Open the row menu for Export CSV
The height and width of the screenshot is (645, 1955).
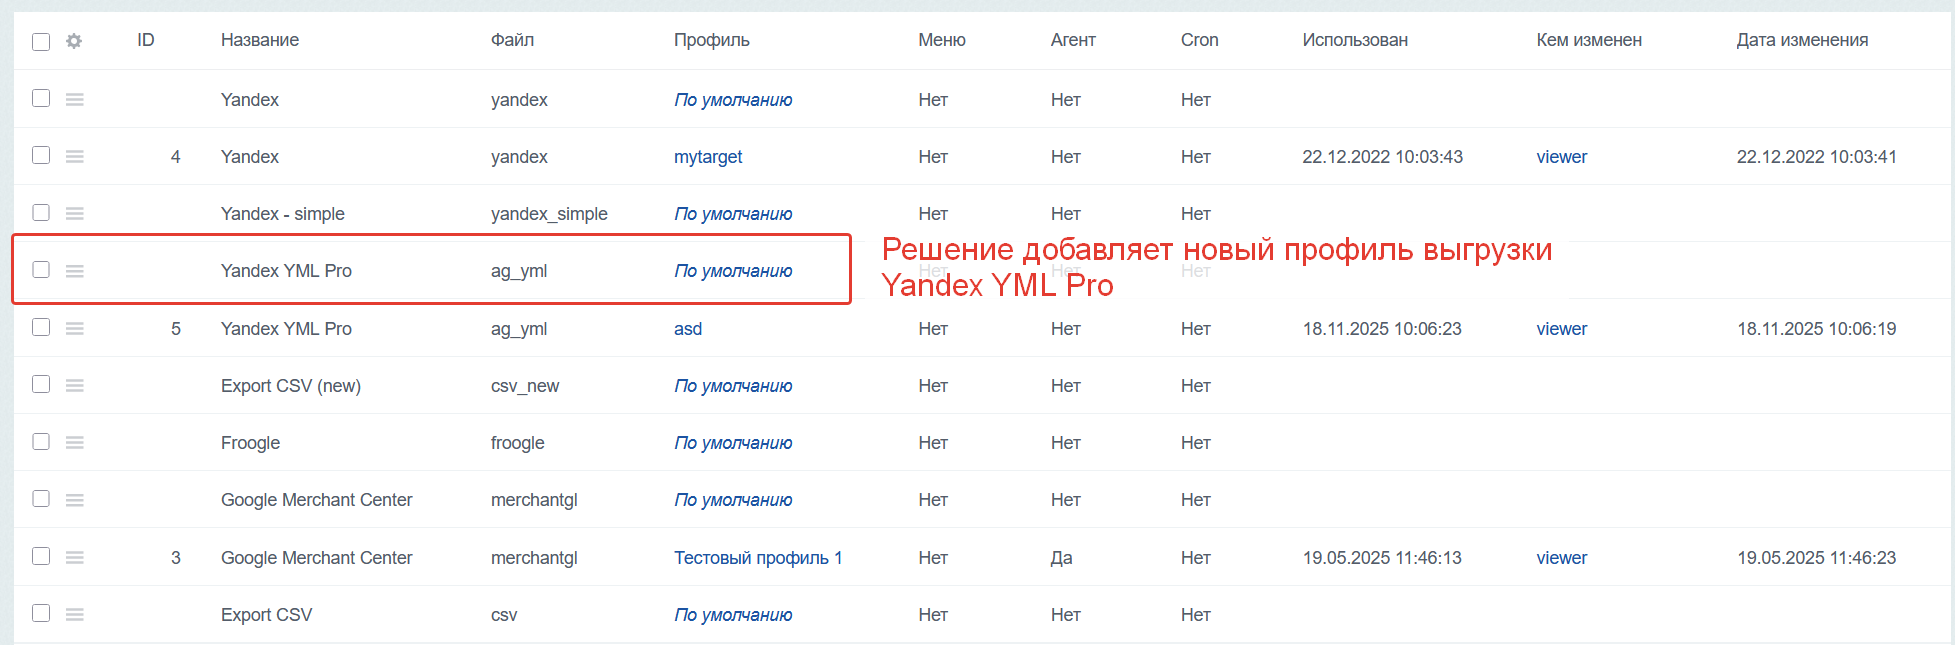click(75, 615)
